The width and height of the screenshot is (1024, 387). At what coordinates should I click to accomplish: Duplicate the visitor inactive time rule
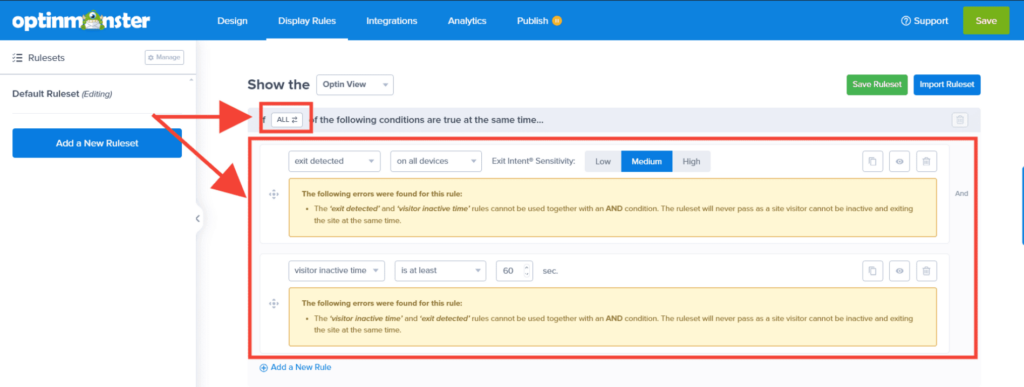(872, 271)
